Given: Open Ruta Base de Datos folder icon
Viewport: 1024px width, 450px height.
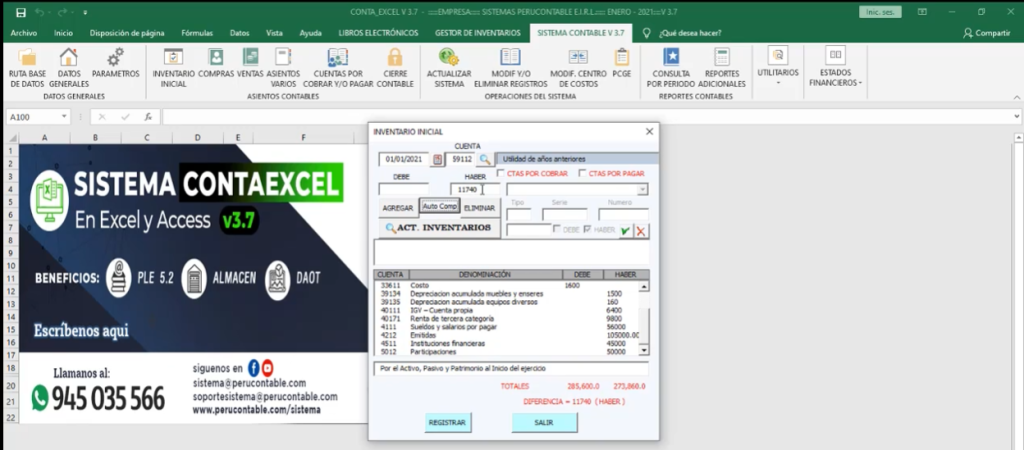Looking at the screenshot, I should click(27, 57).
